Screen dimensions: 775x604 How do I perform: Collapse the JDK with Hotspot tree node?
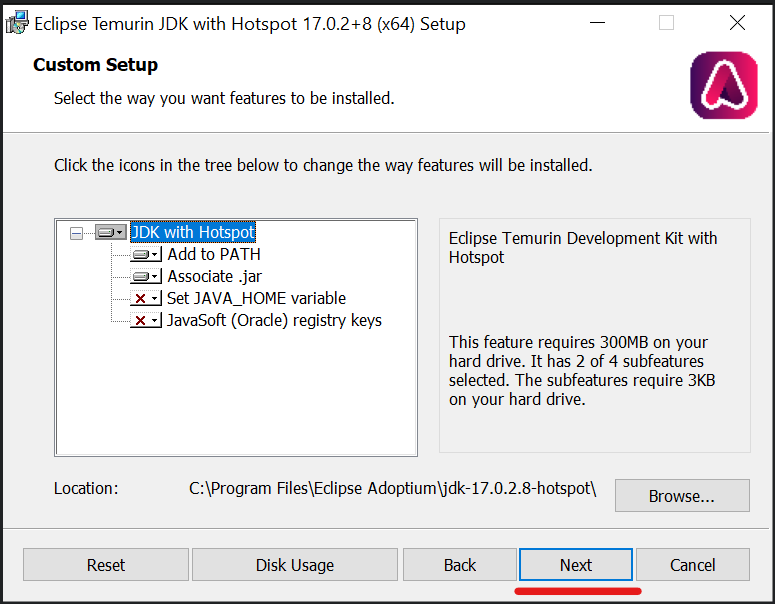[77, 233]
